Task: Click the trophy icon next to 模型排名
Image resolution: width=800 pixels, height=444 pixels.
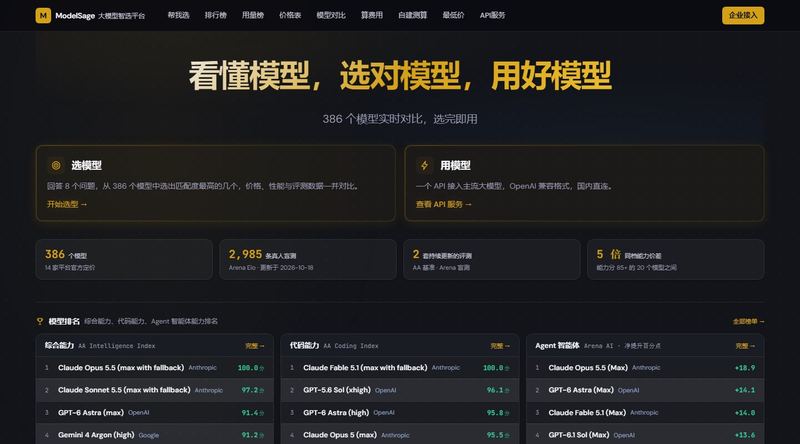Action: click(40, 321)
